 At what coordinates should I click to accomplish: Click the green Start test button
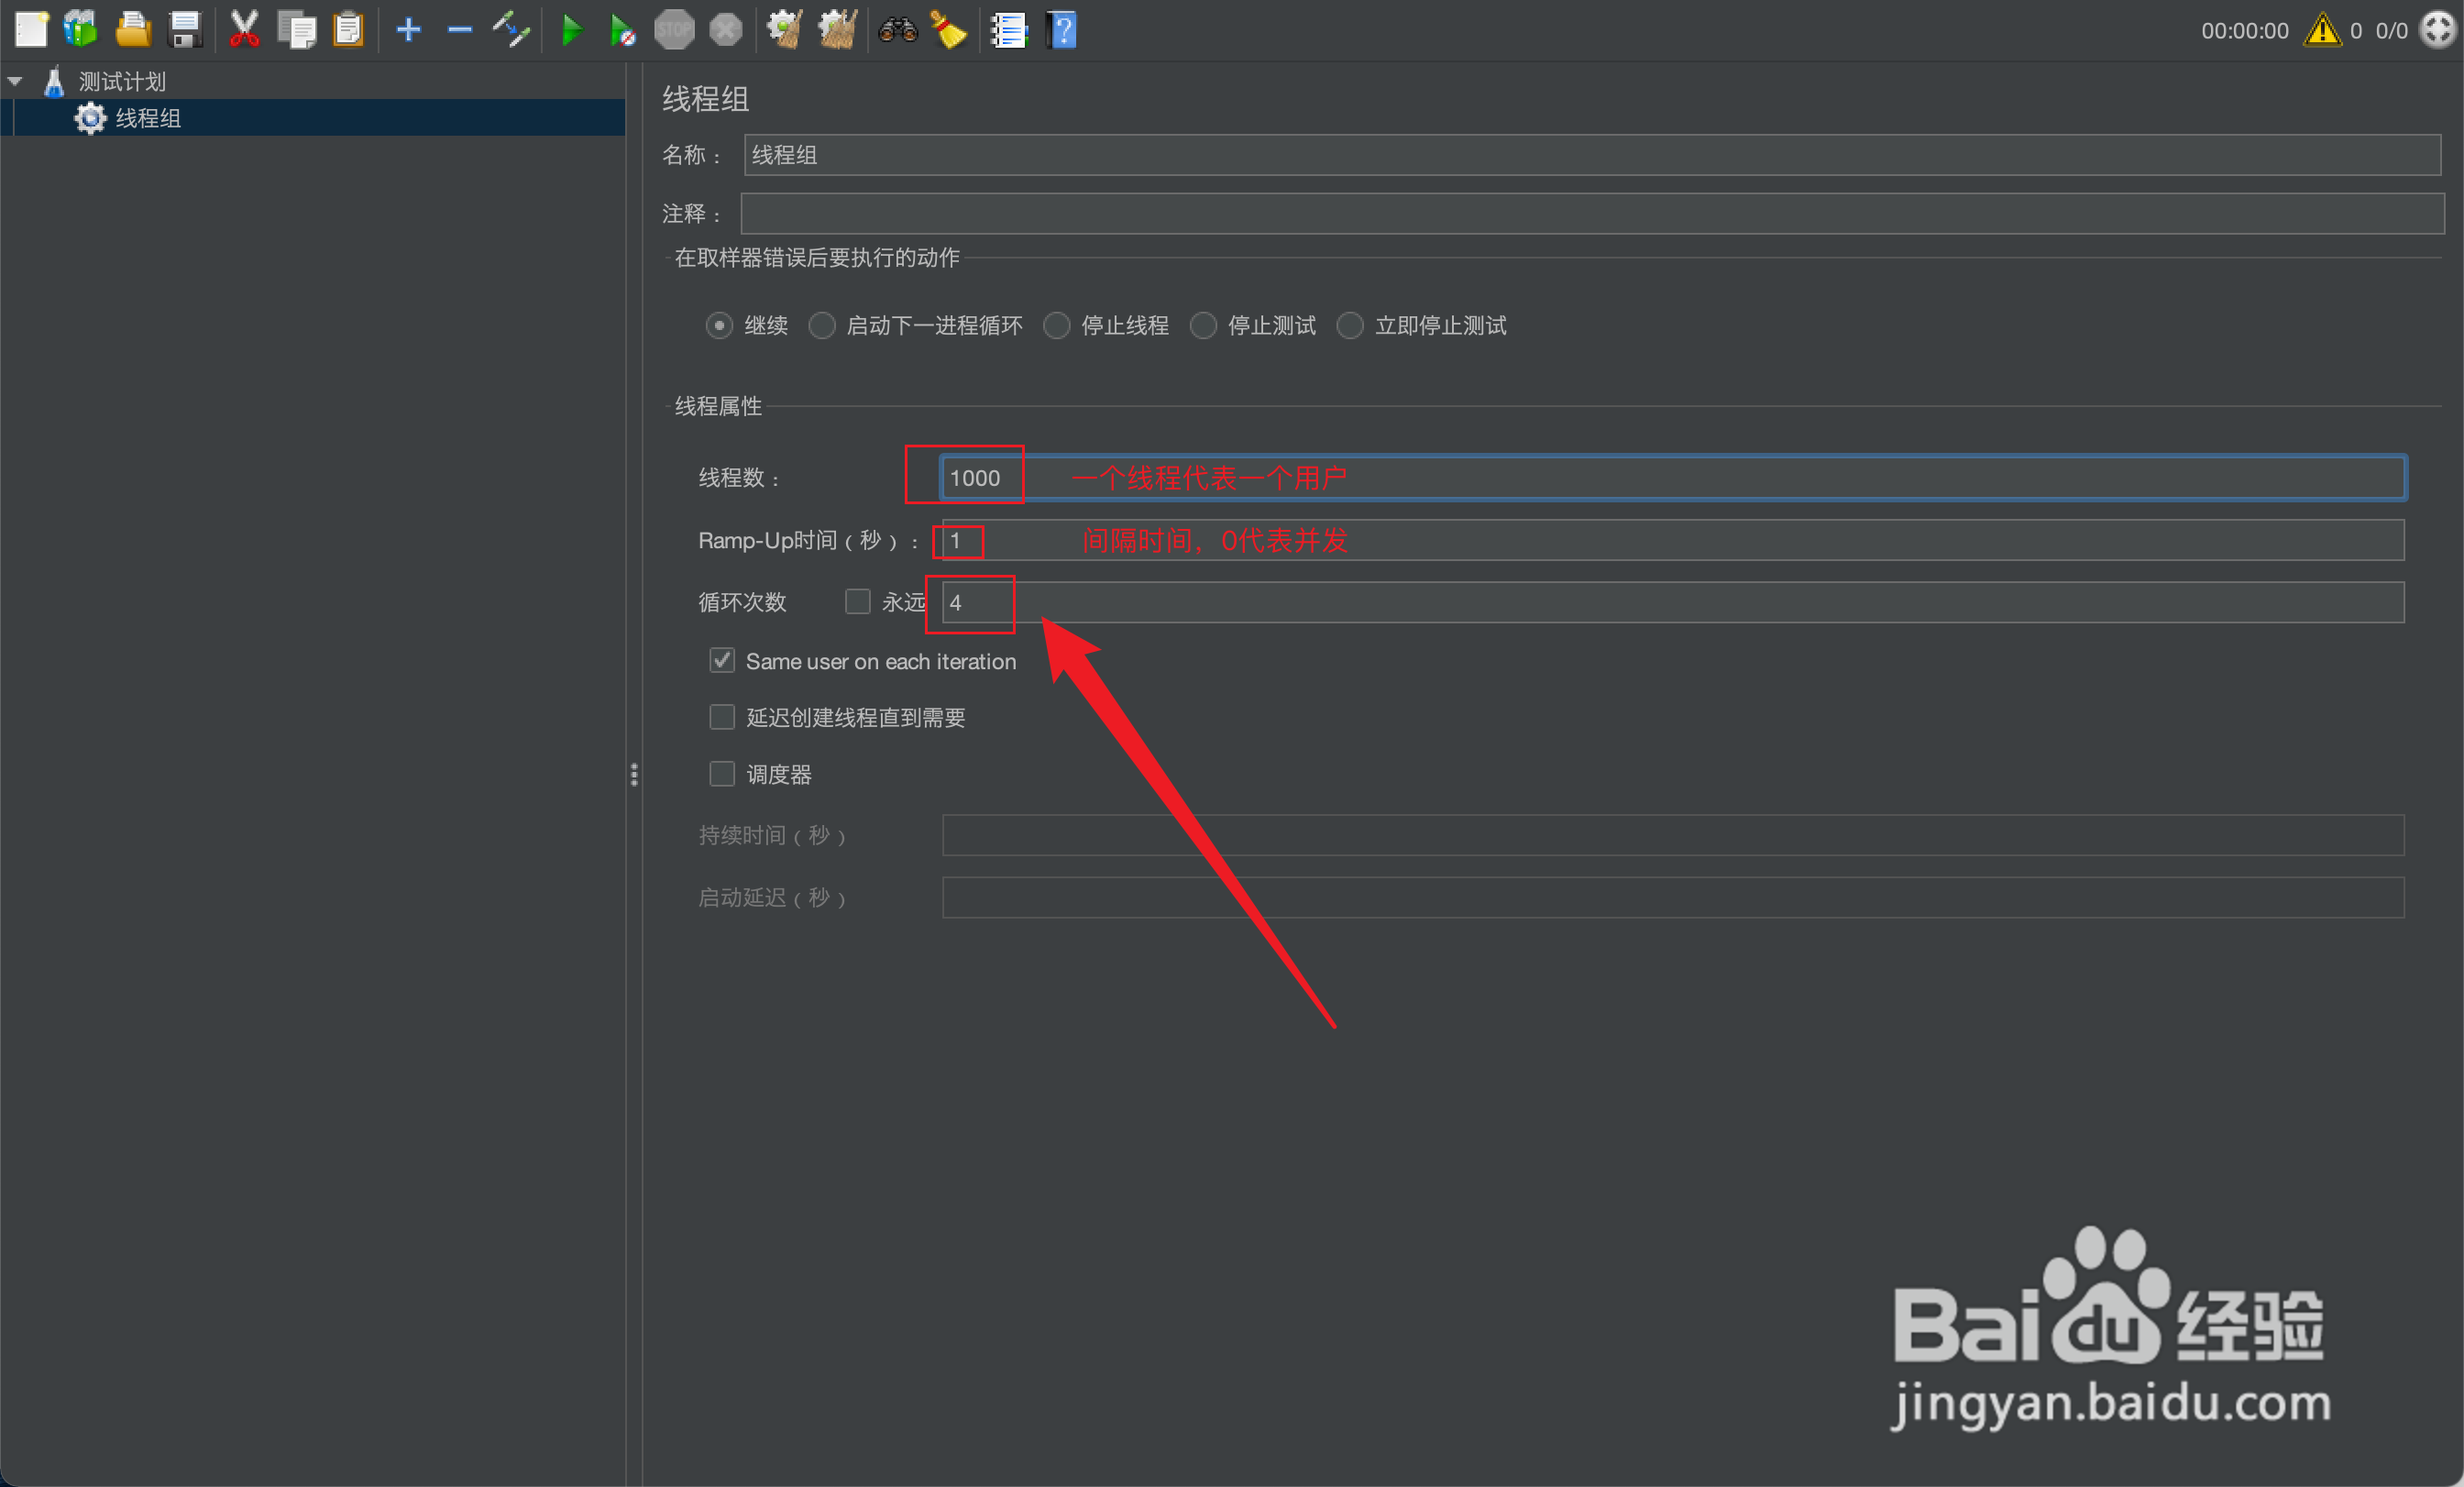tap(572, 30)
